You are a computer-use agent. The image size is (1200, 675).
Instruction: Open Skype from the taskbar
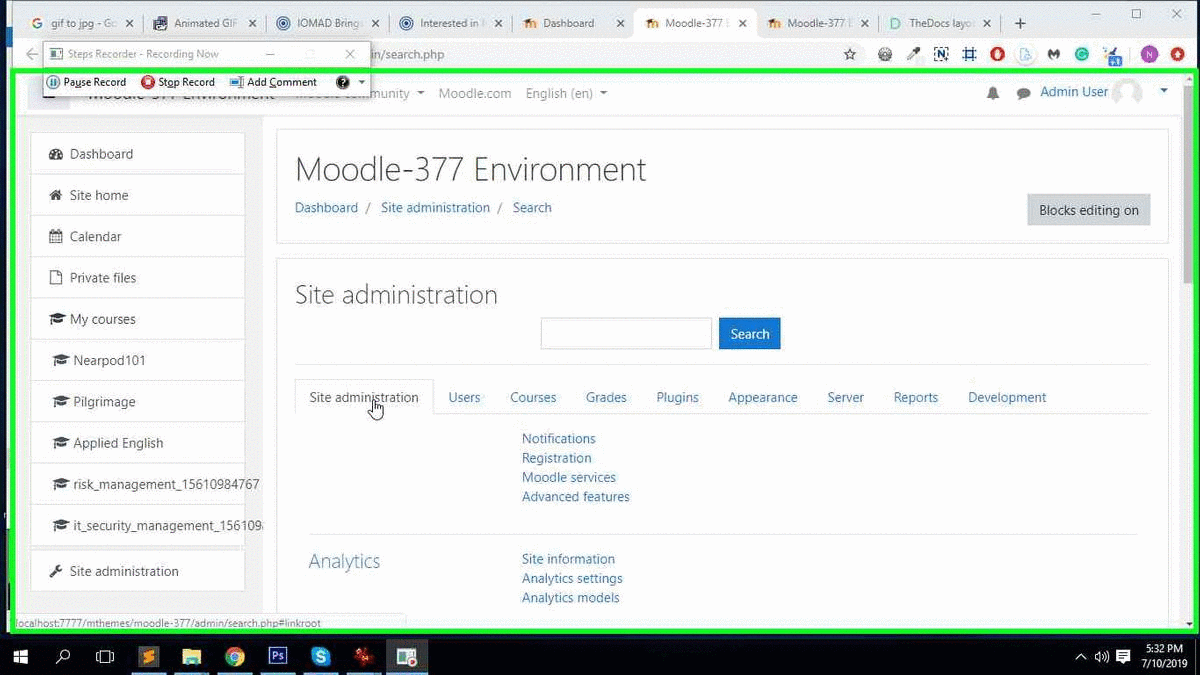point(321,657)
